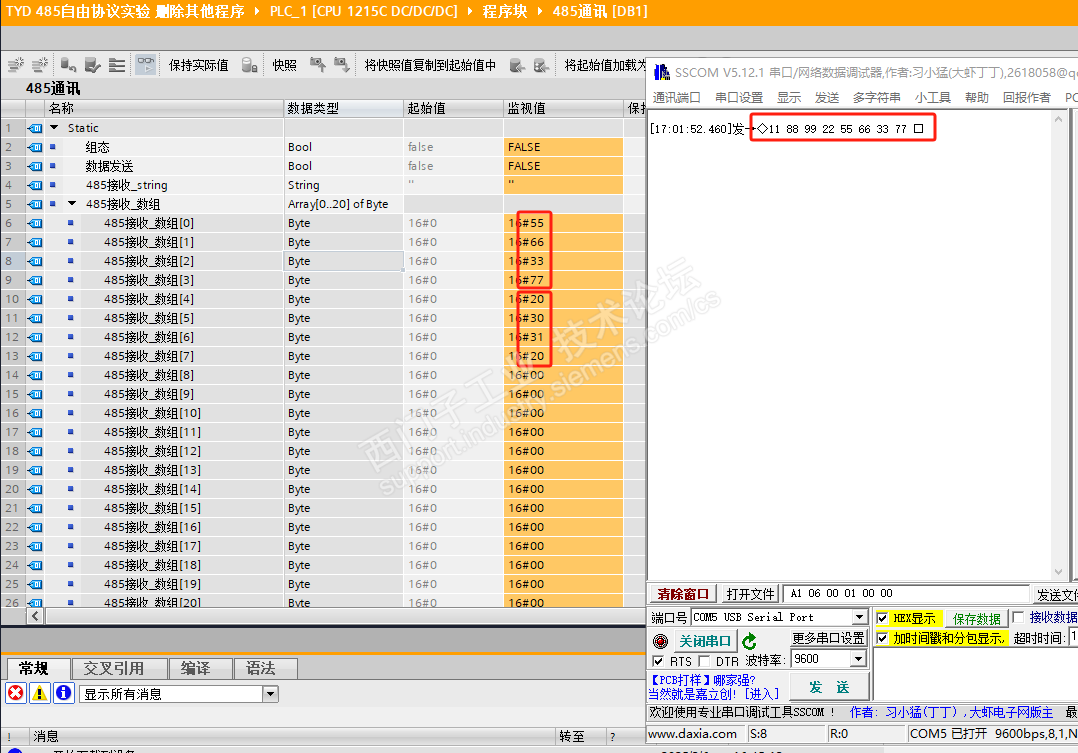Click the reset start values icon
1078x753 pixels.
point(68,65)
